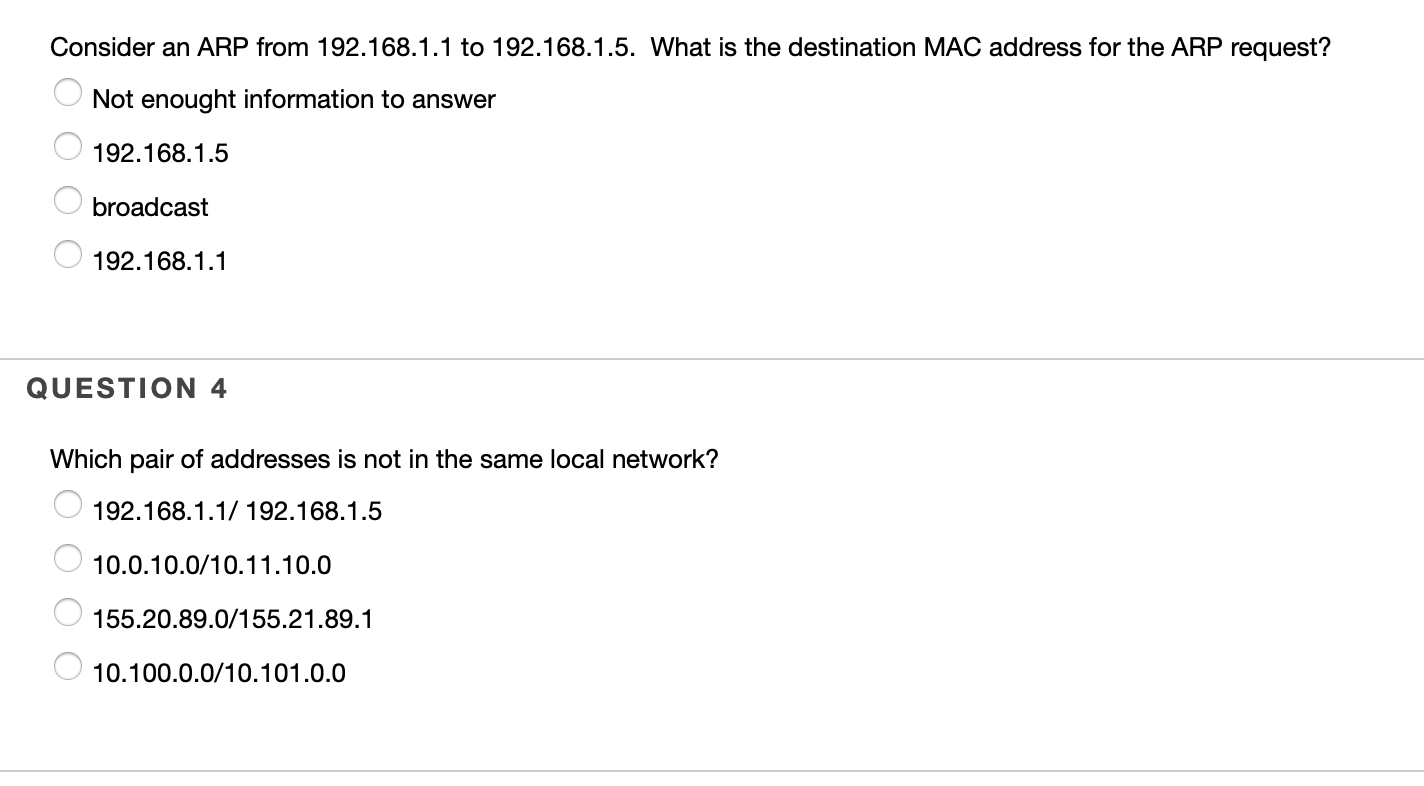
Task: Select "Not enought information to answer" option
Action: (x=68, y=92)
